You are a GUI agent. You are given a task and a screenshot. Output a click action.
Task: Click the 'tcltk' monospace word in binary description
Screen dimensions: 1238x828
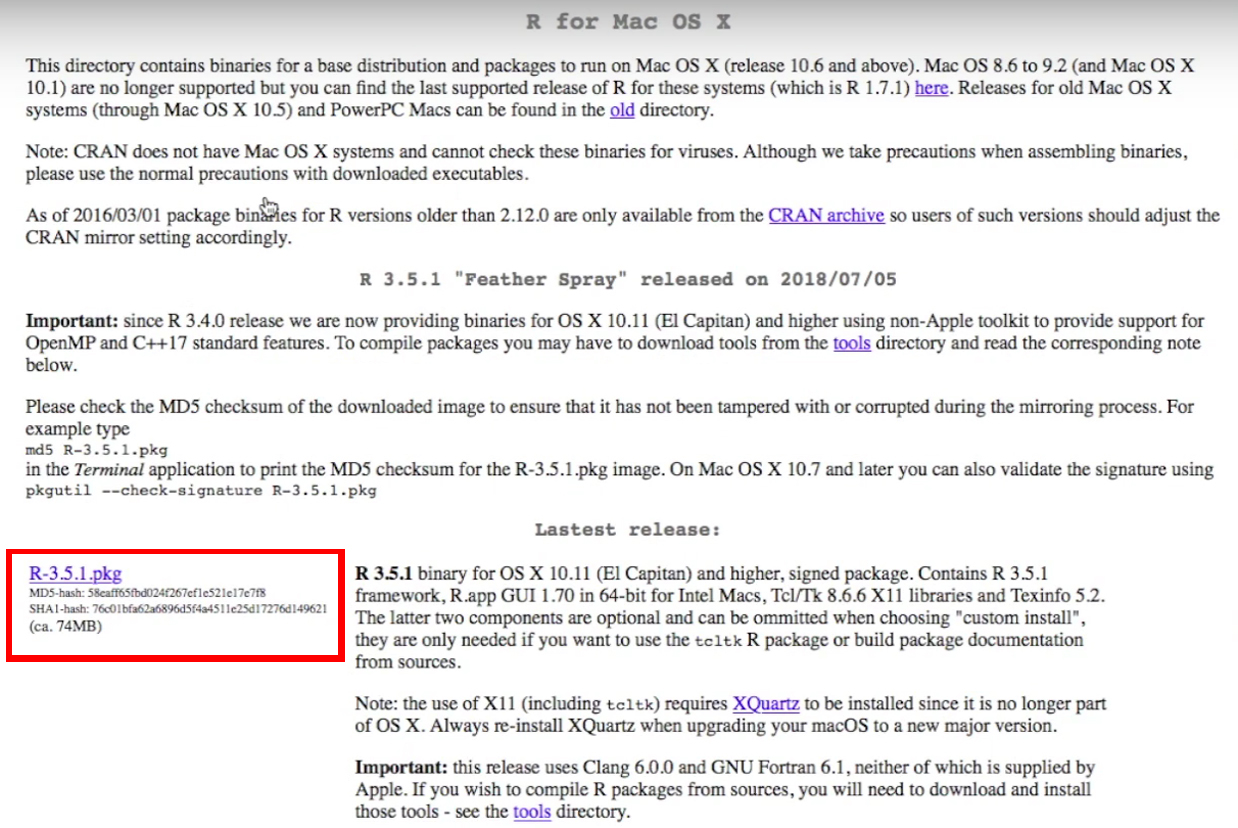pos(718,640)
